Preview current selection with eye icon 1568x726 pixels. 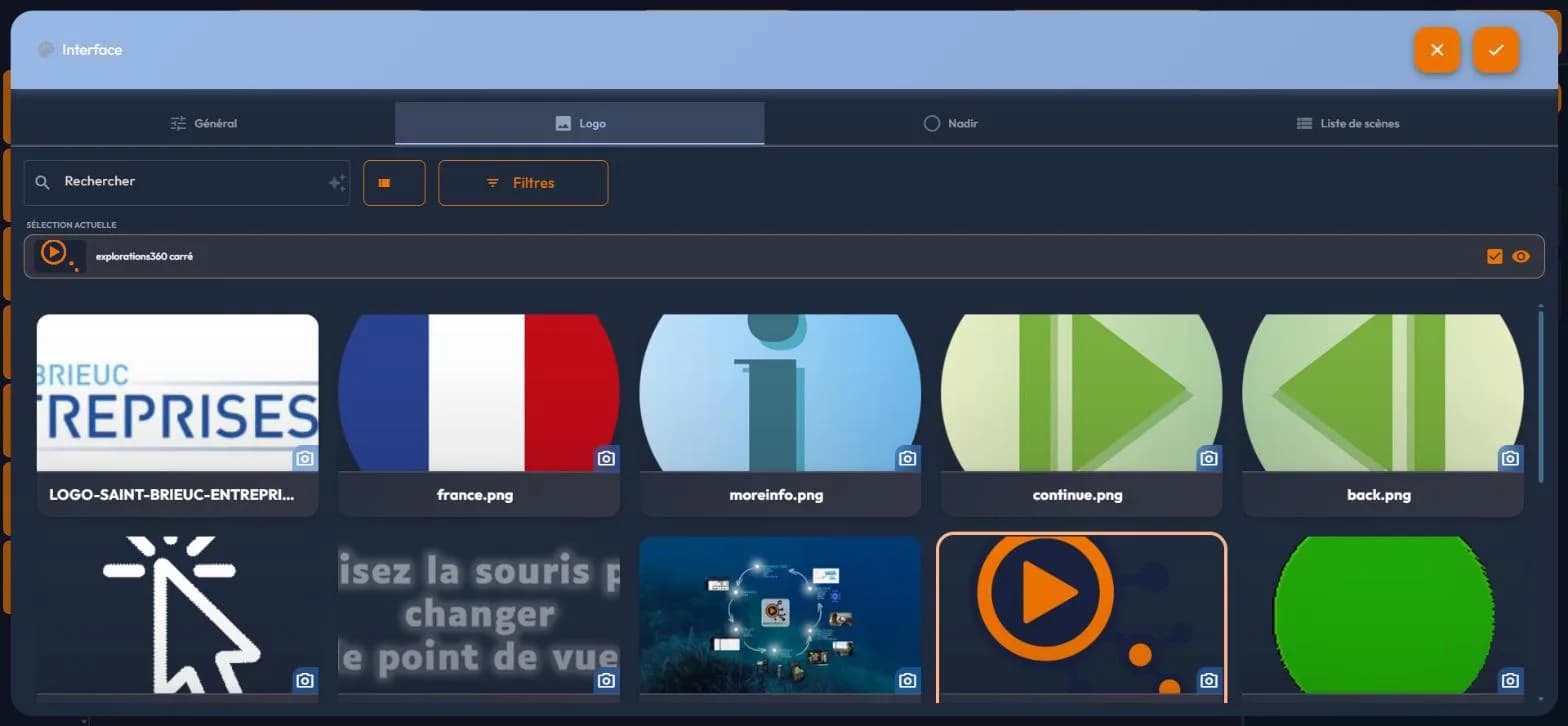1521,257
